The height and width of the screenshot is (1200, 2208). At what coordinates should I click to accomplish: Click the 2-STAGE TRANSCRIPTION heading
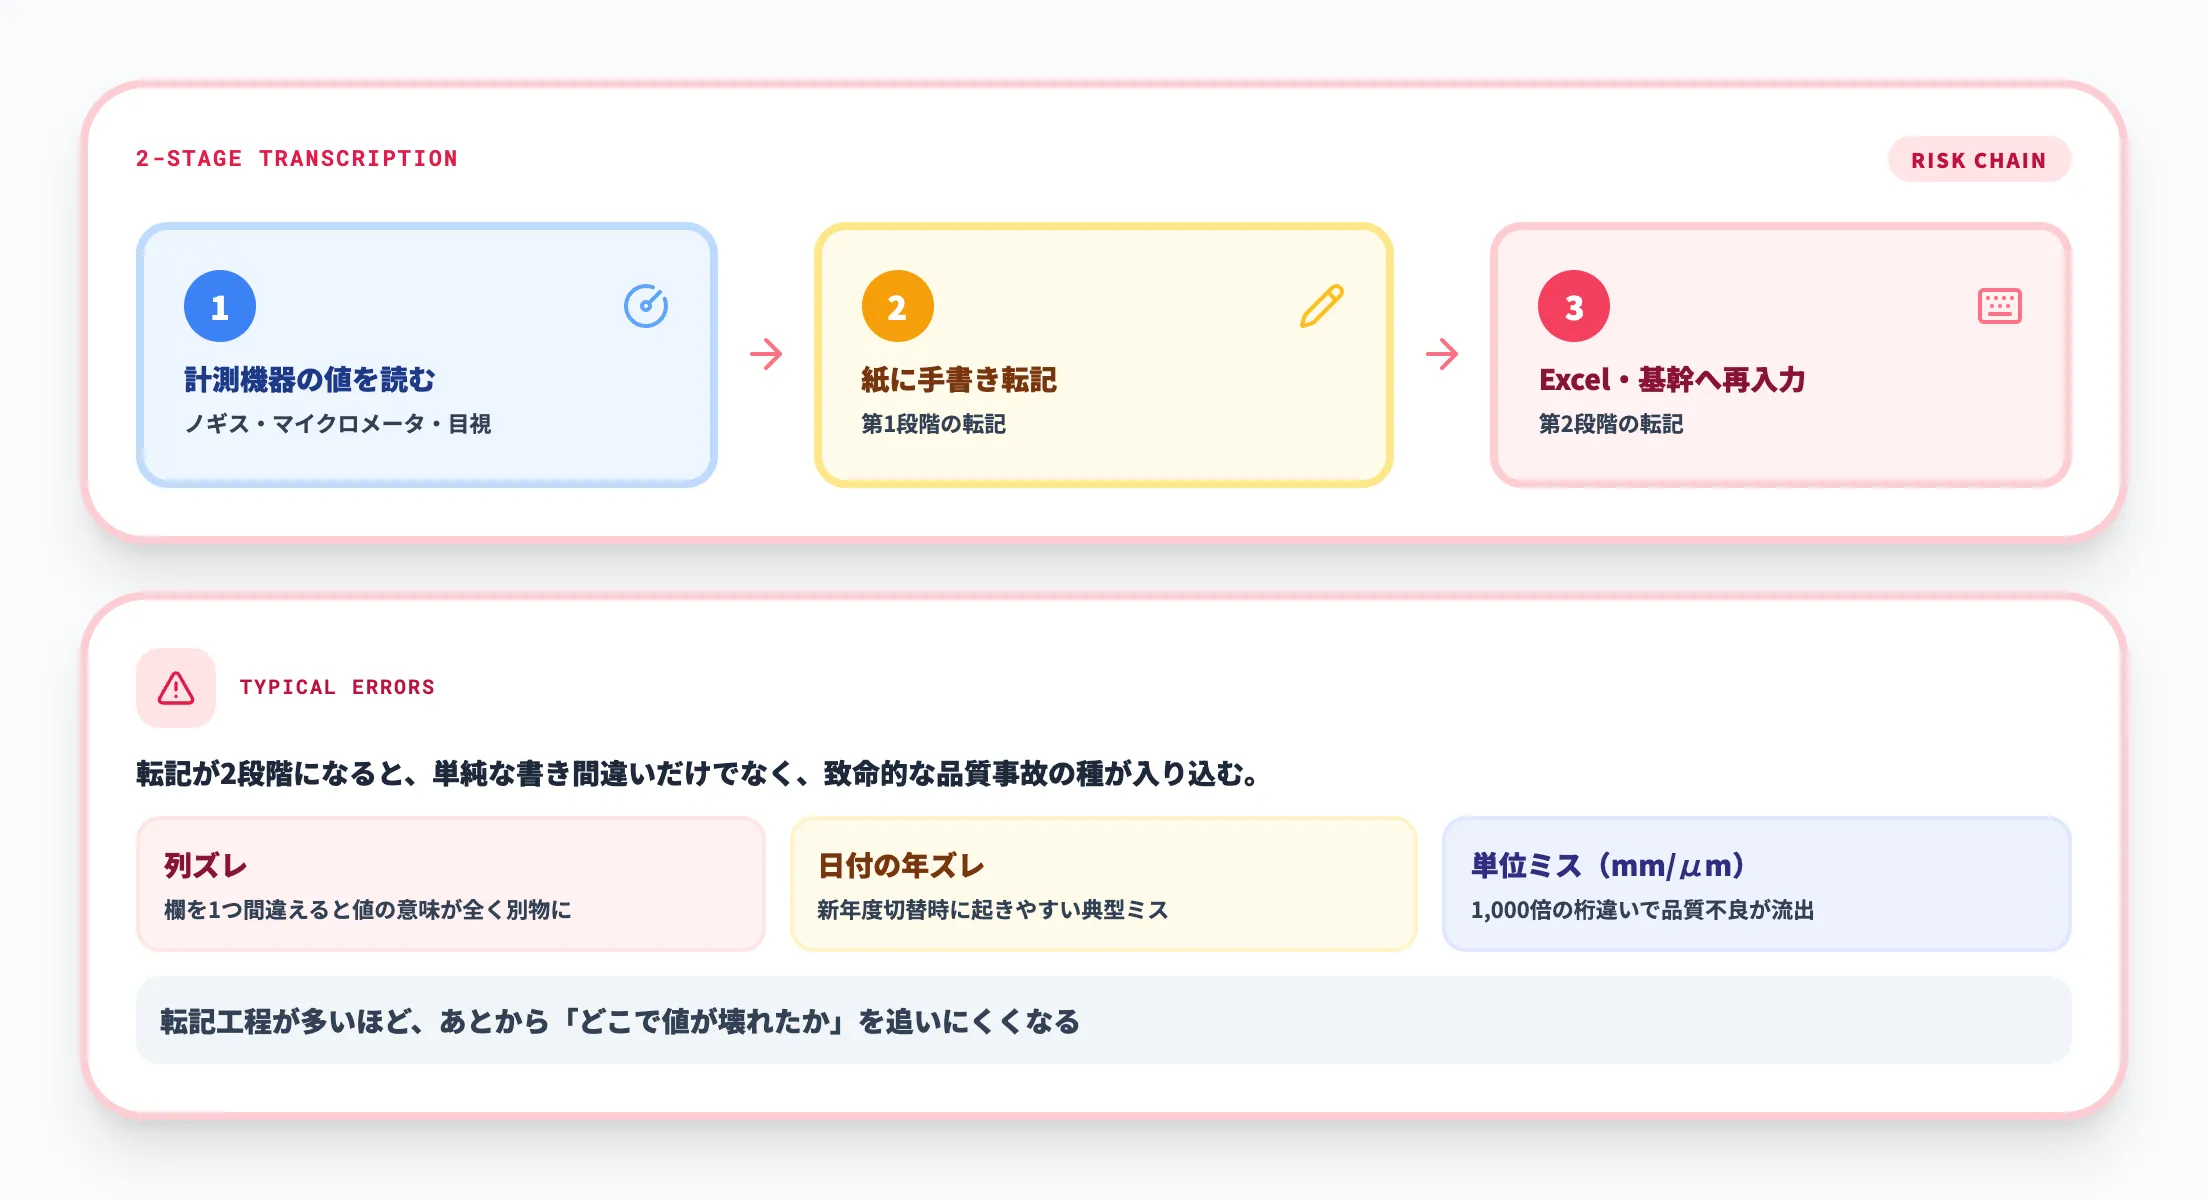[297, 158]
